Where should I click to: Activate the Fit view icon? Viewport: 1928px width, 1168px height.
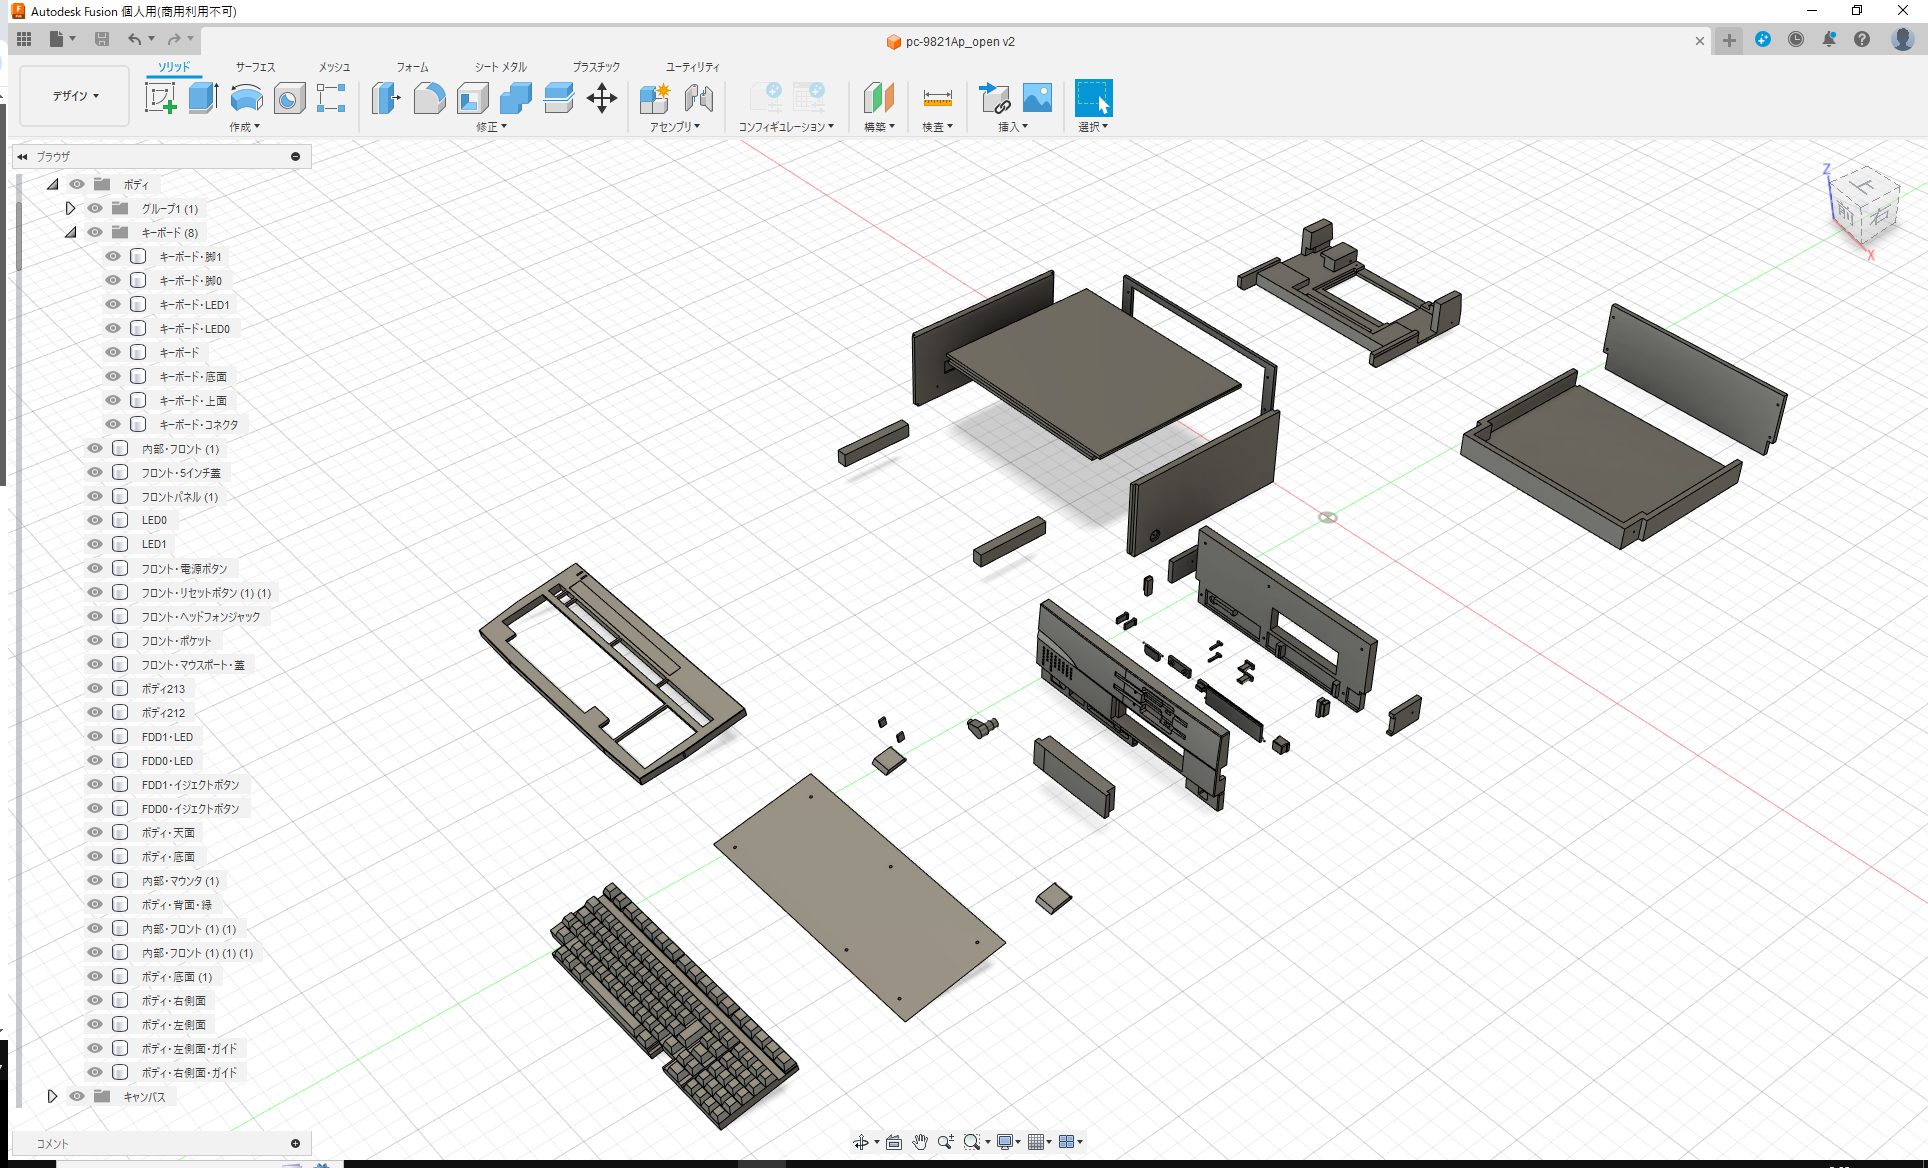tap(972, 1141)
